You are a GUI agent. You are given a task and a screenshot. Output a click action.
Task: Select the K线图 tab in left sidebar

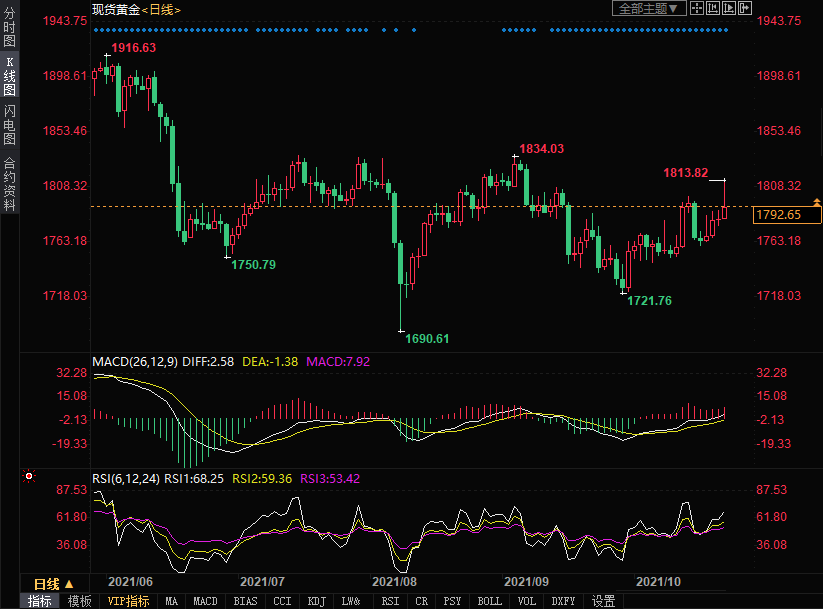point(9,76)
